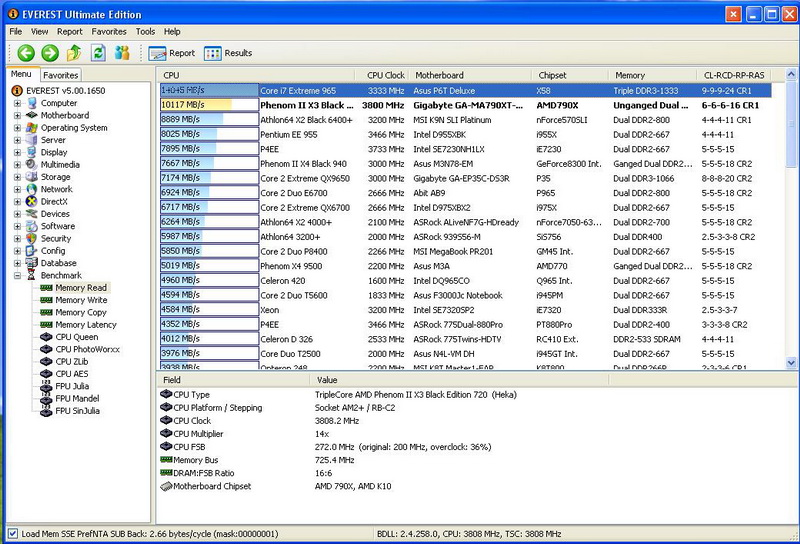Click the results list scroll-down arrow

[791, 362]
